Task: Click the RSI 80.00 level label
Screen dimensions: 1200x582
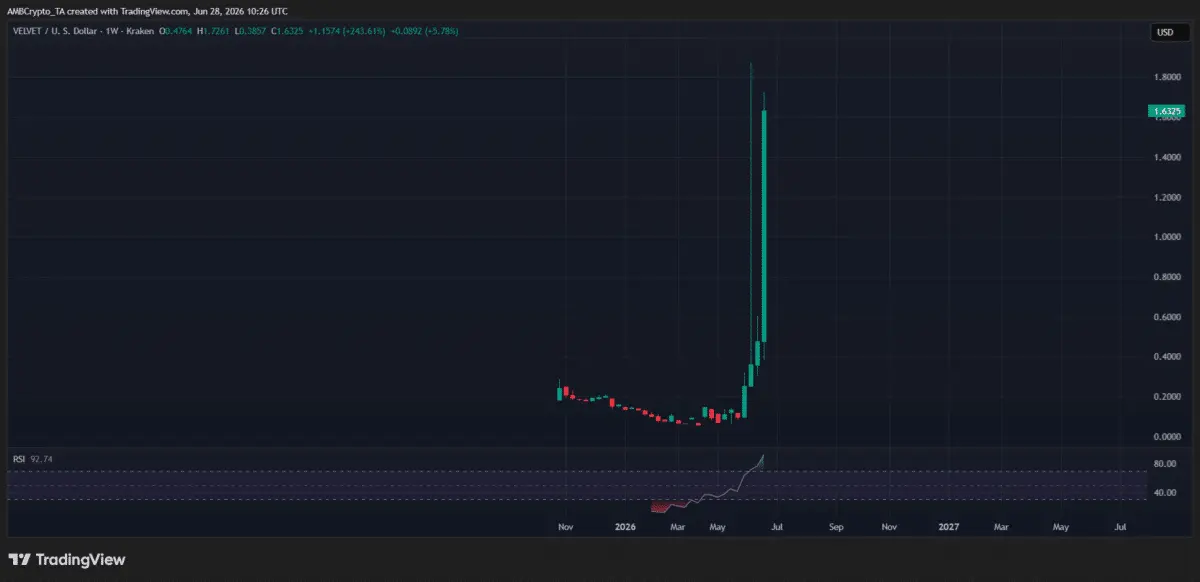Action: click(x=1165, y=464)
